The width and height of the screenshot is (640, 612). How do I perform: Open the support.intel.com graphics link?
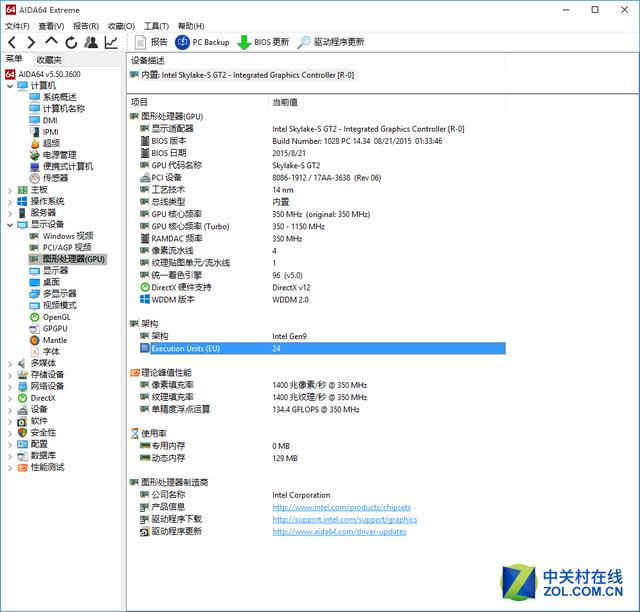pyautogui.click(x=344, y=520)
